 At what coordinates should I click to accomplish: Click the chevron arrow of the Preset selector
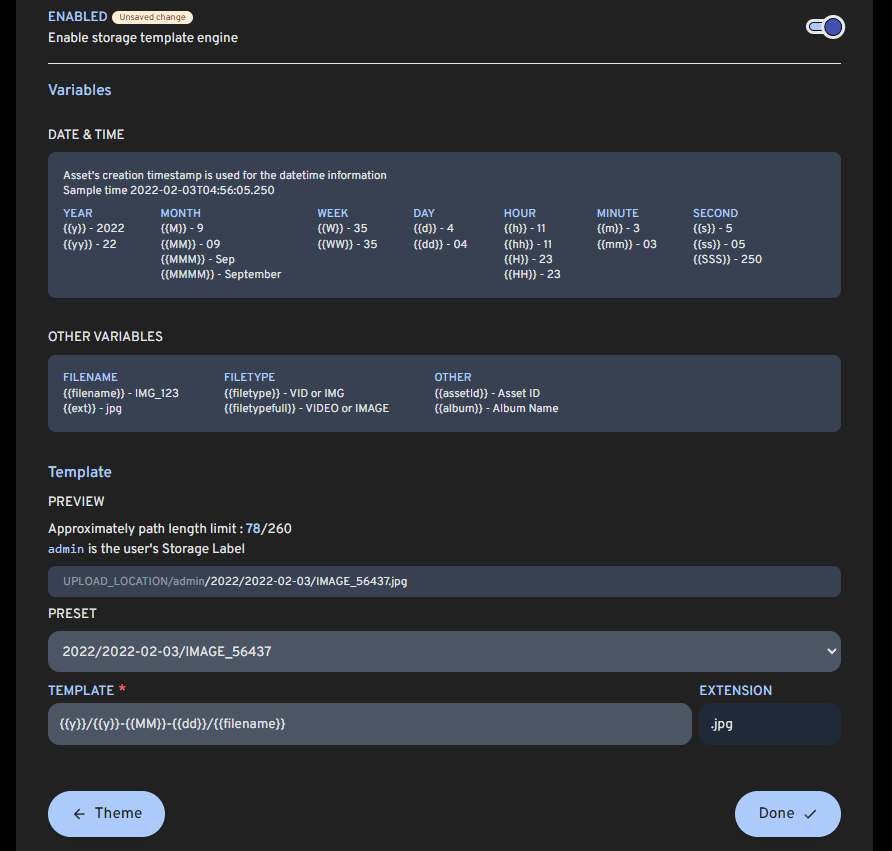coord(831,651)
